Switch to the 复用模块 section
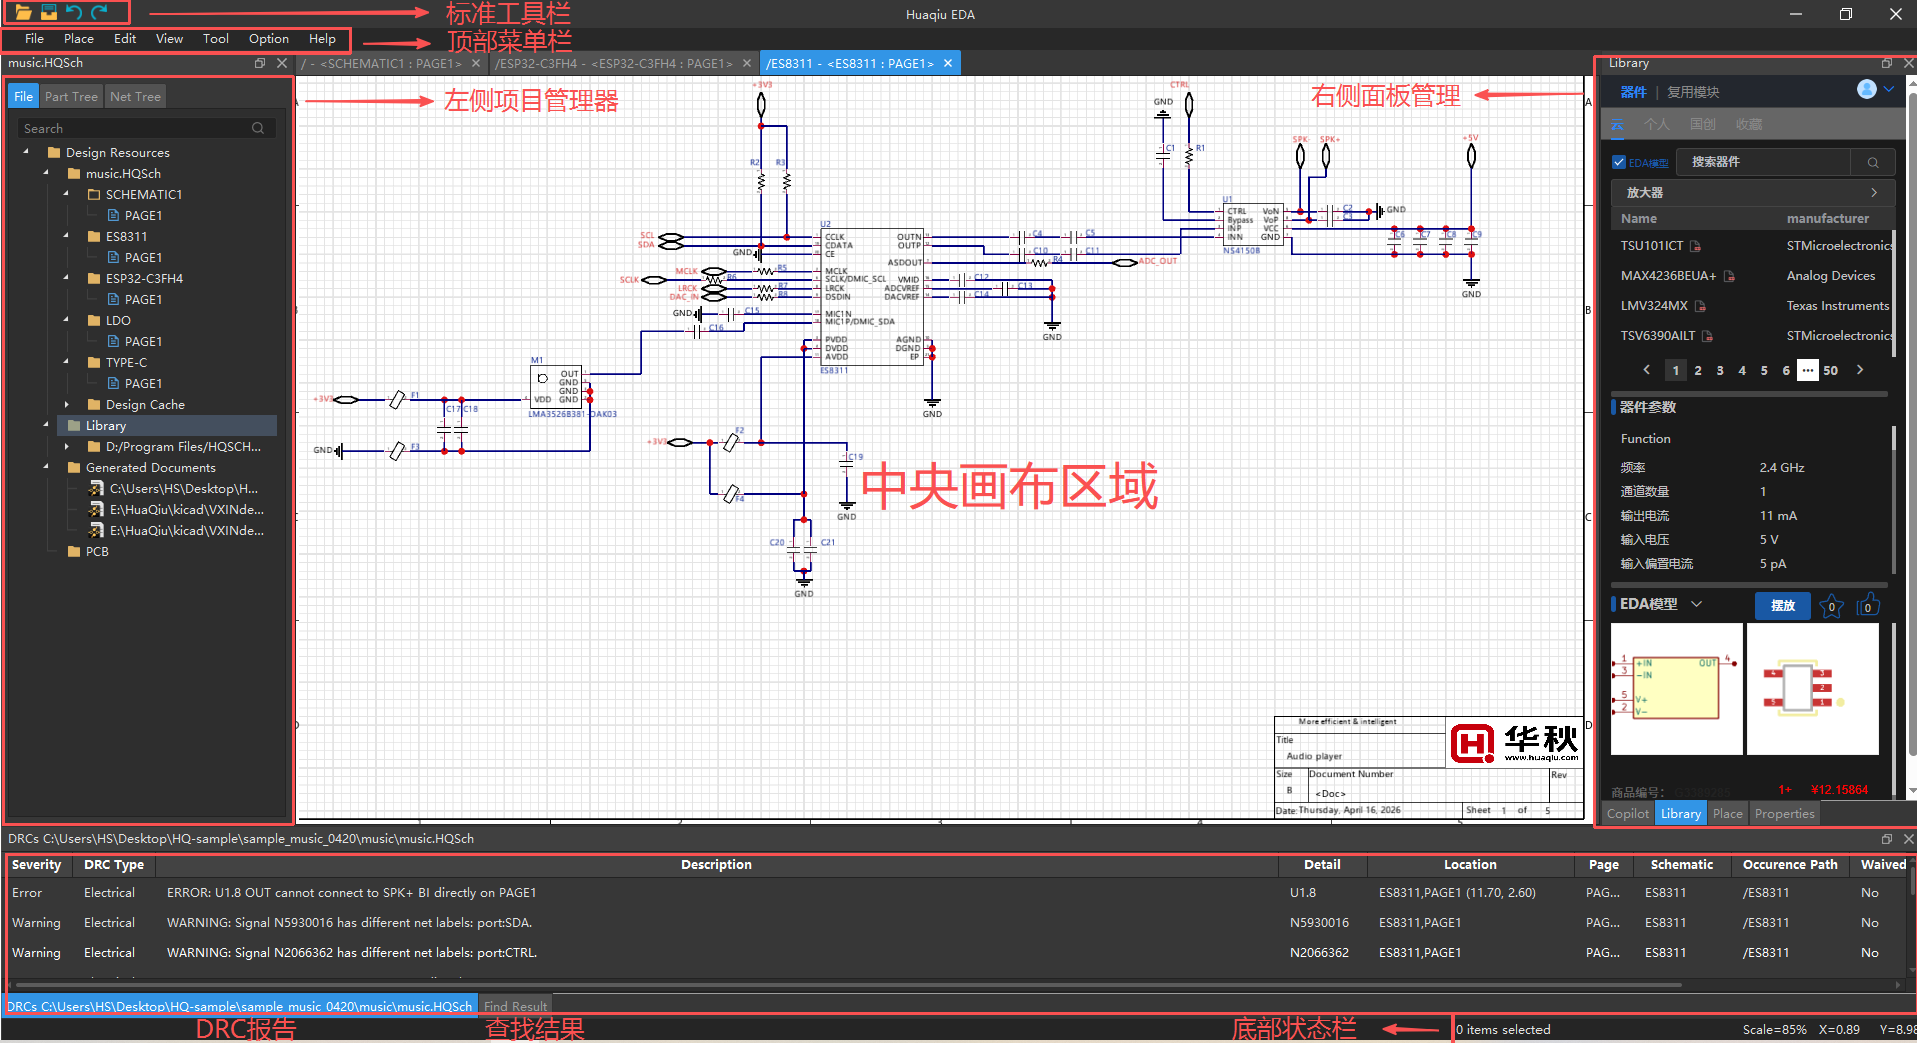Screen dimensions: 1917x1043 [1693, 92]
